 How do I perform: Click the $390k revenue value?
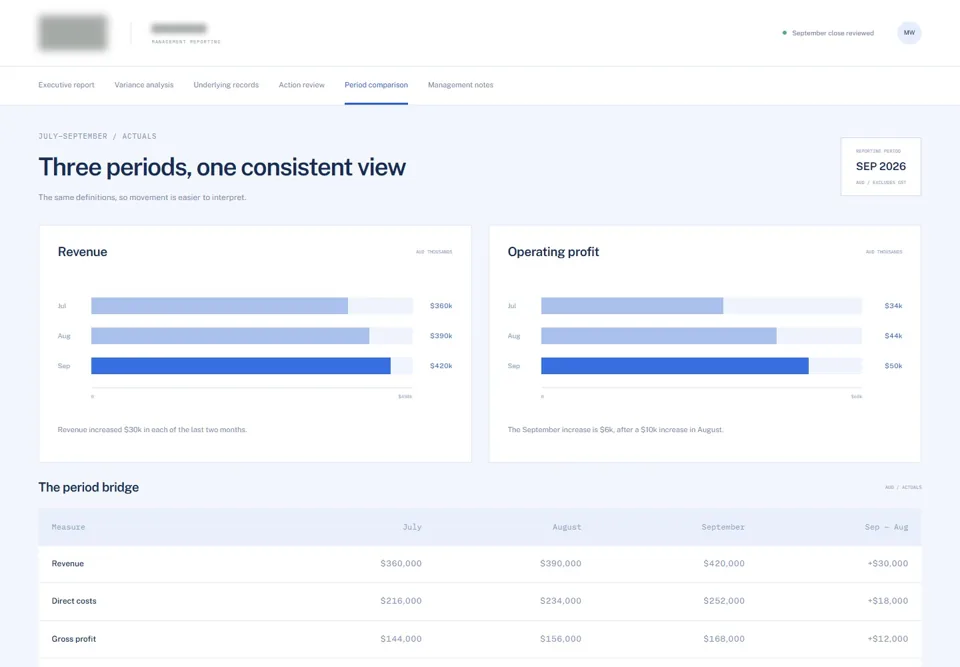pos(441,336)
